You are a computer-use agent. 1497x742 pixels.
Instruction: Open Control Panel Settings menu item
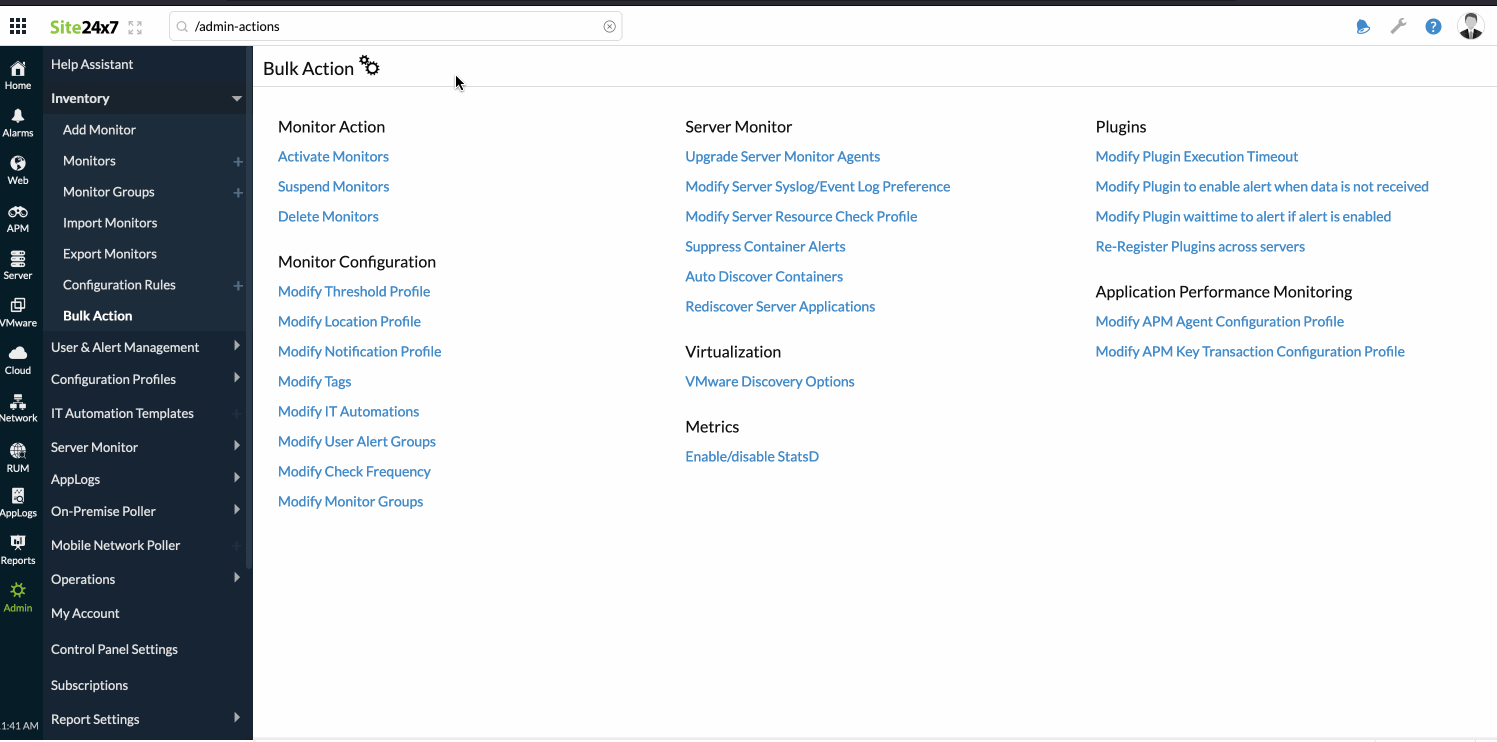[114, 649]
